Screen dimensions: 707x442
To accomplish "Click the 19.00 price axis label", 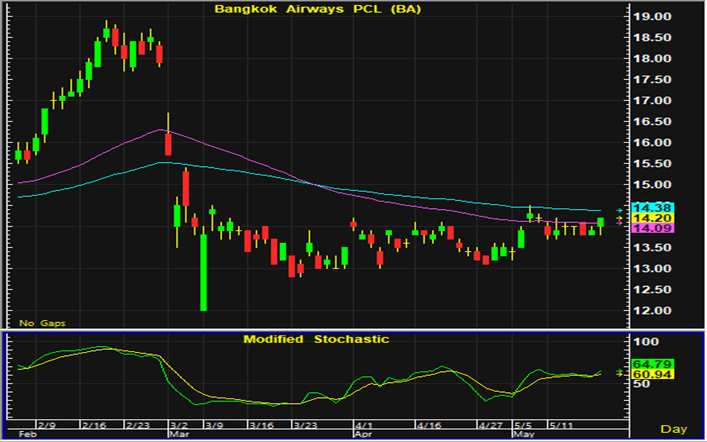I will [x=652, y=17].
